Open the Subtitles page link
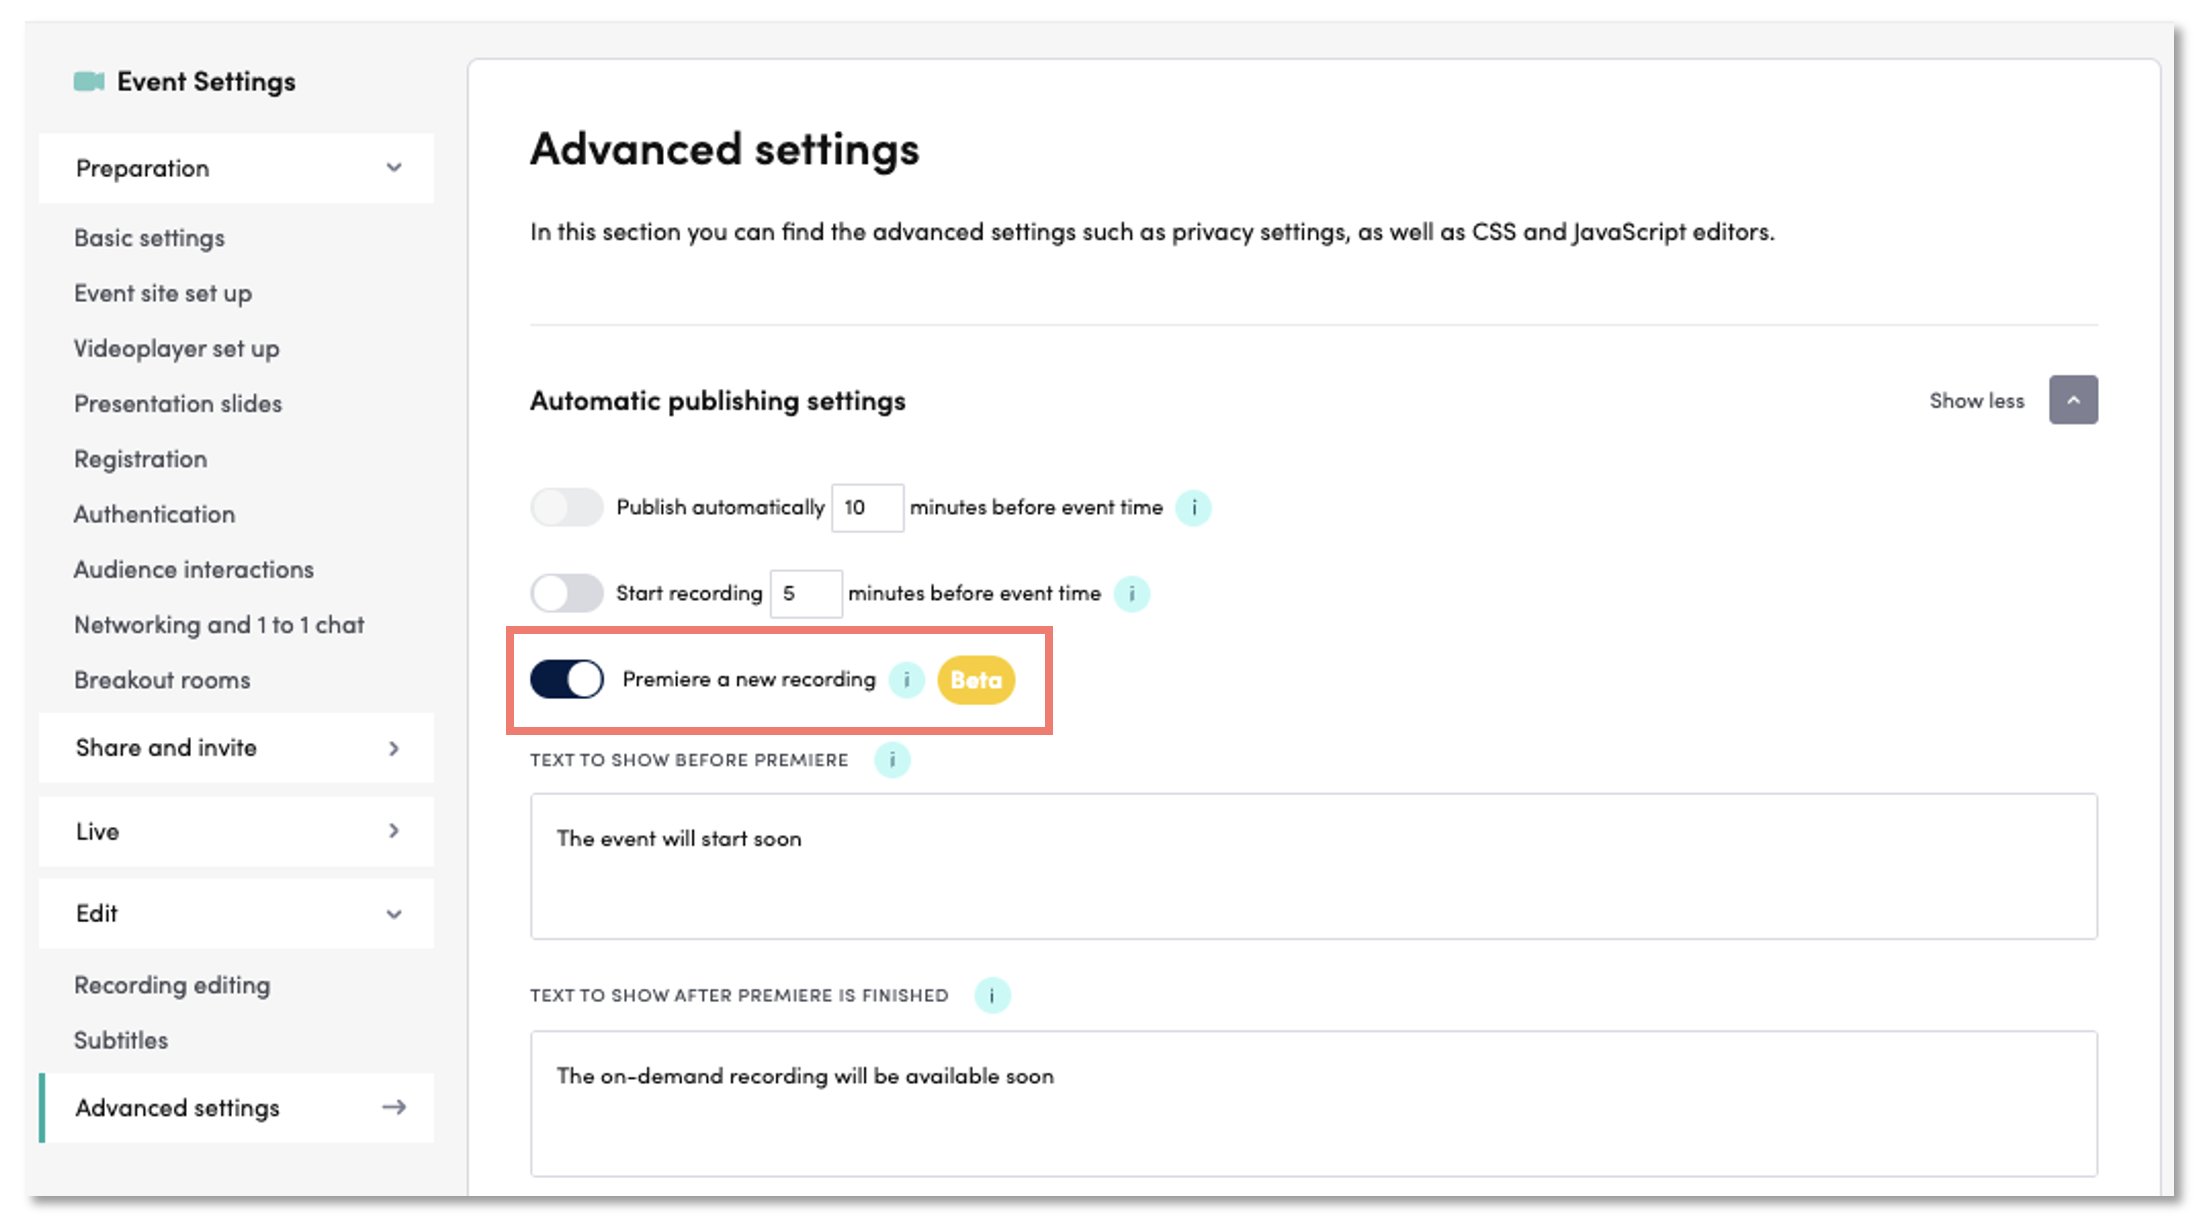This screenshot has width=2204, height=1226. [x=121, y=1041]
